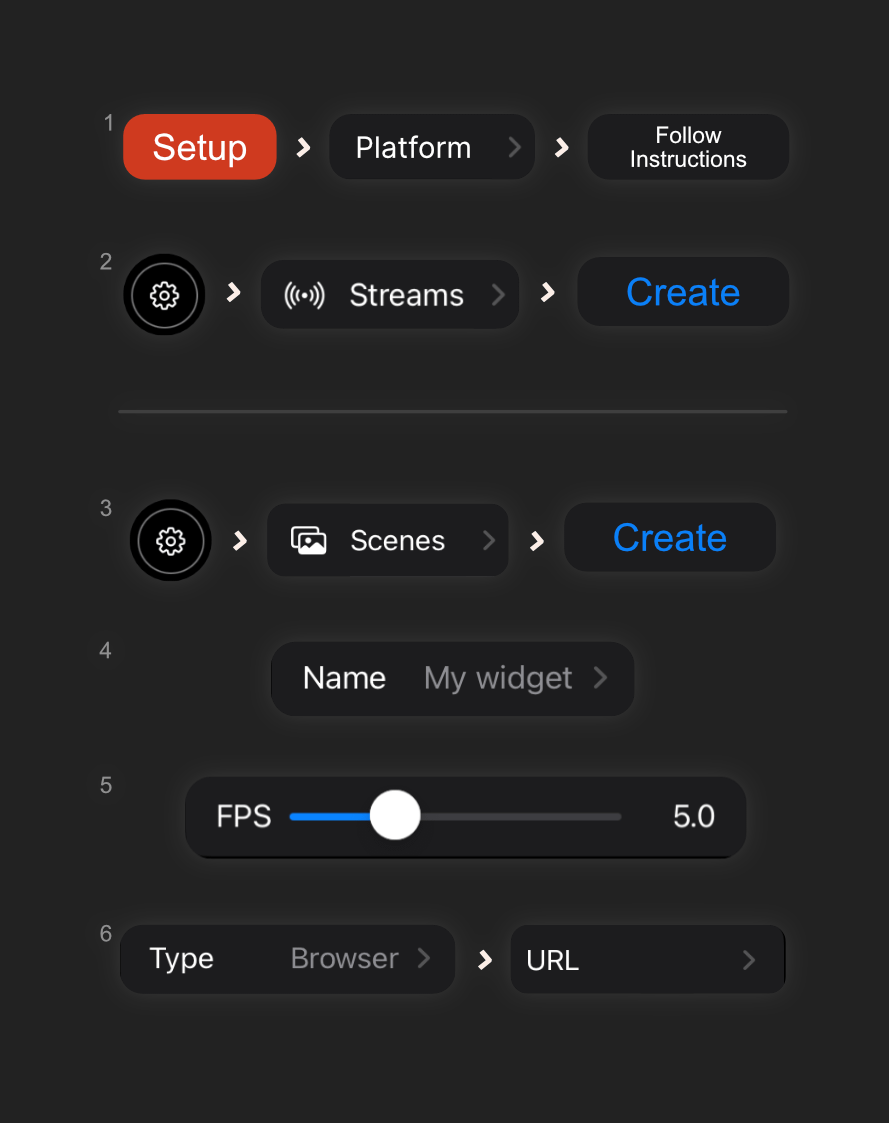Click the red Setup button
The image size is (889, 1123).
pyautogui.click(x=199, y=147)
